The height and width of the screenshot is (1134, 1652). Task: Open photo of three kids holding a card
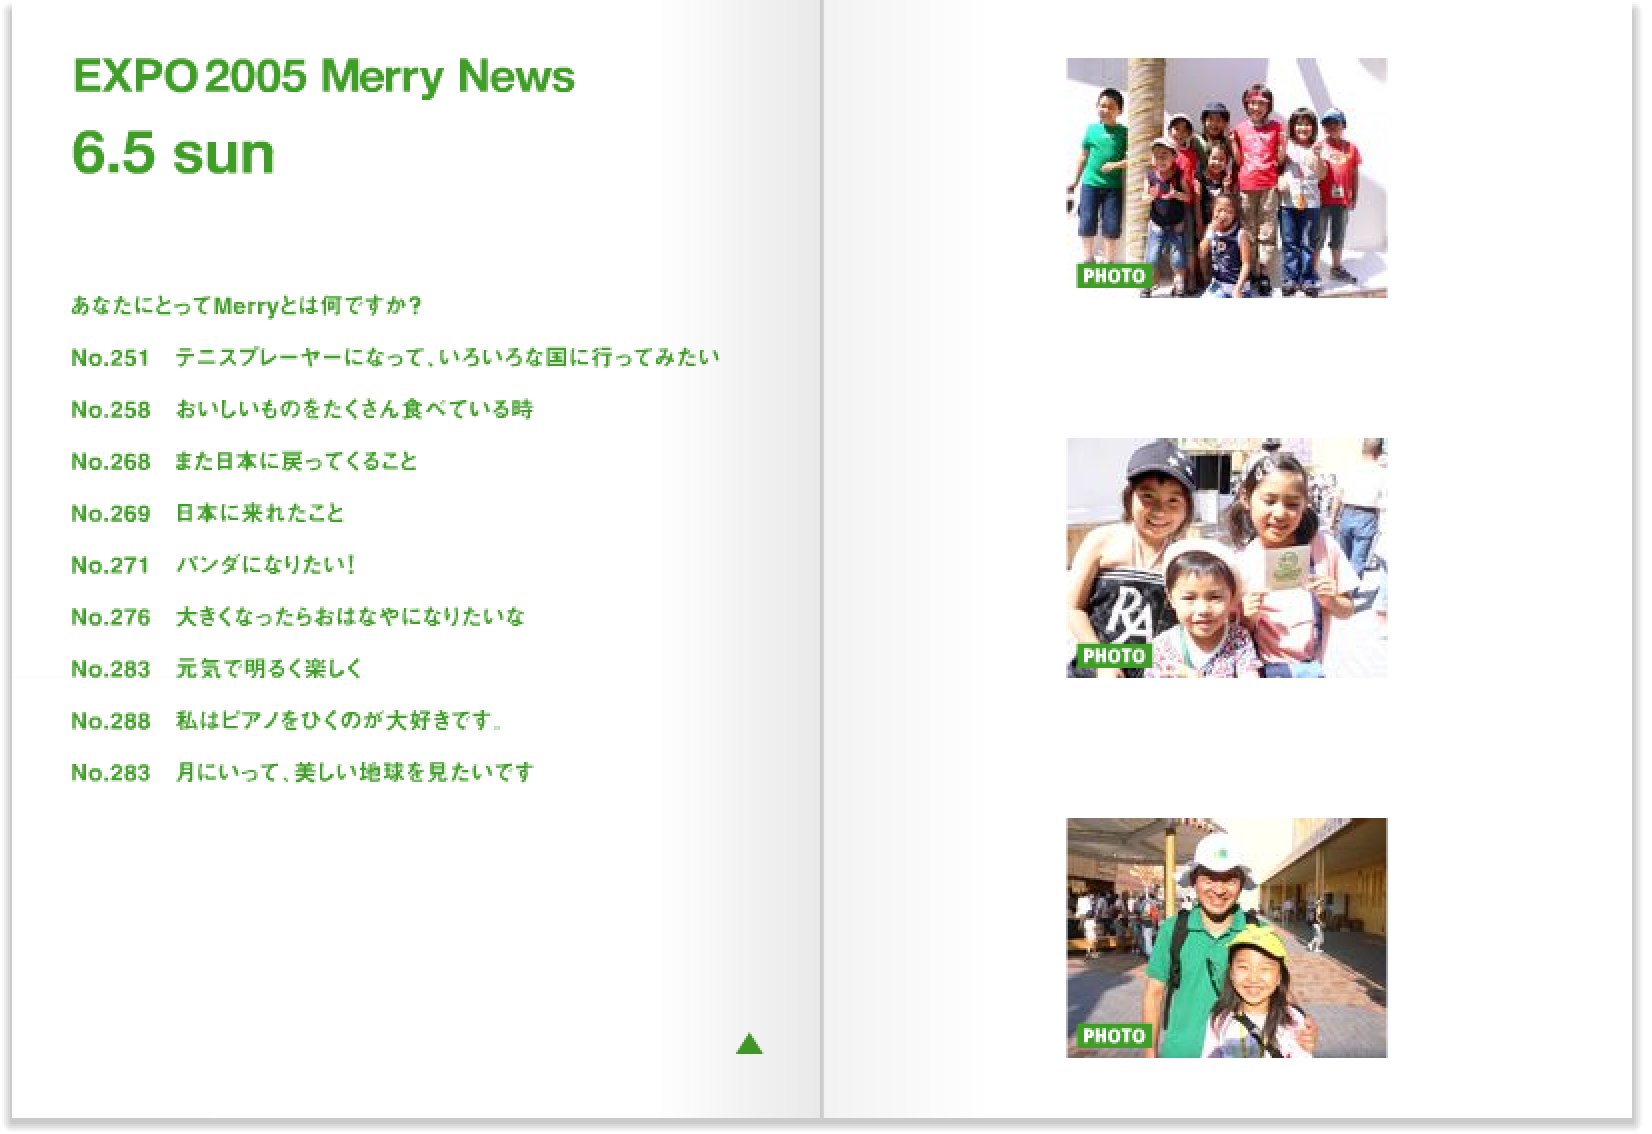click(x=1226, y=558)
